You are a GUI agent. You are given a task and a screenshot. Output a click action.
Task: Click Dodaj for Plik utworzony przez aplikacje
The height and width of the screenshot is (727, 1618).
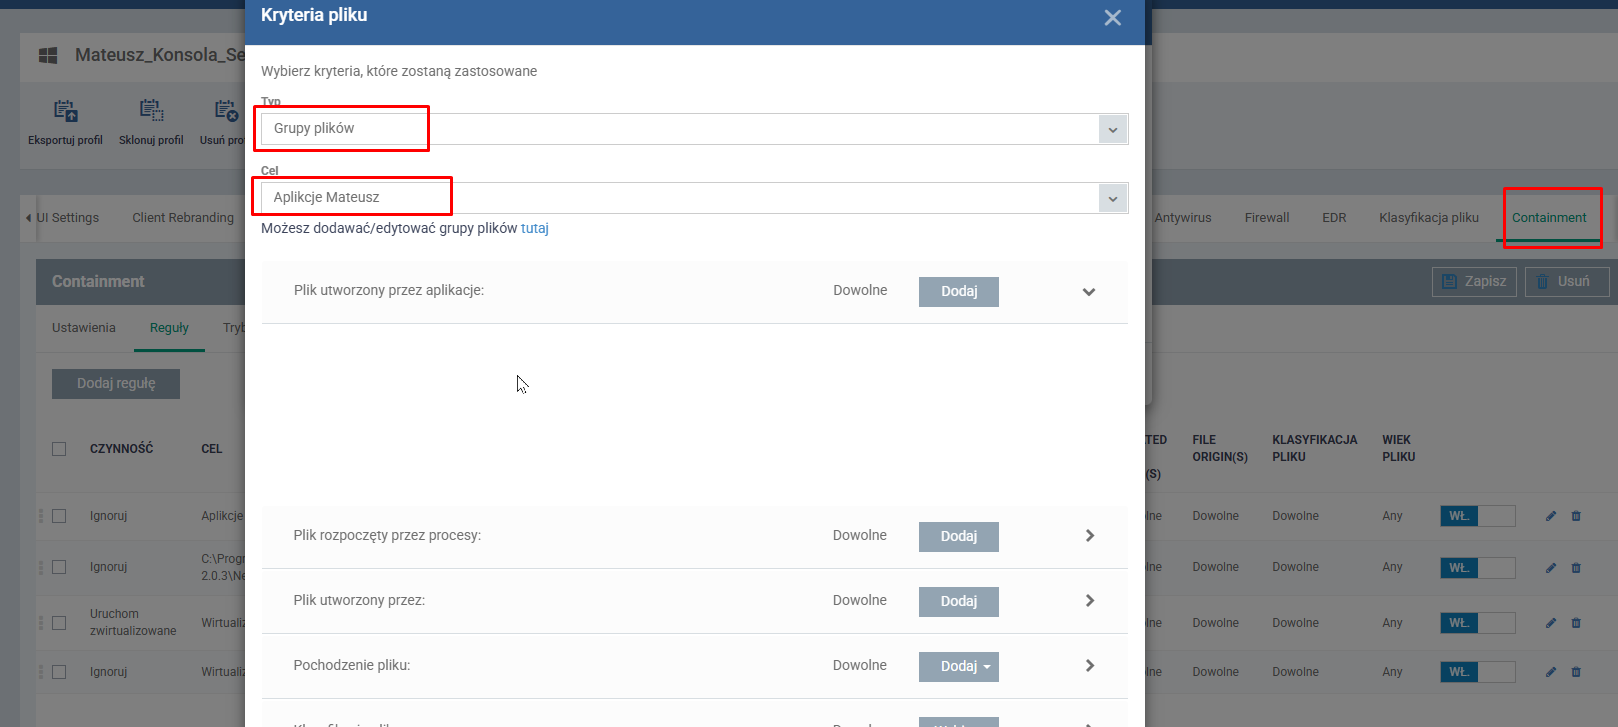click(x=959, y=291)
